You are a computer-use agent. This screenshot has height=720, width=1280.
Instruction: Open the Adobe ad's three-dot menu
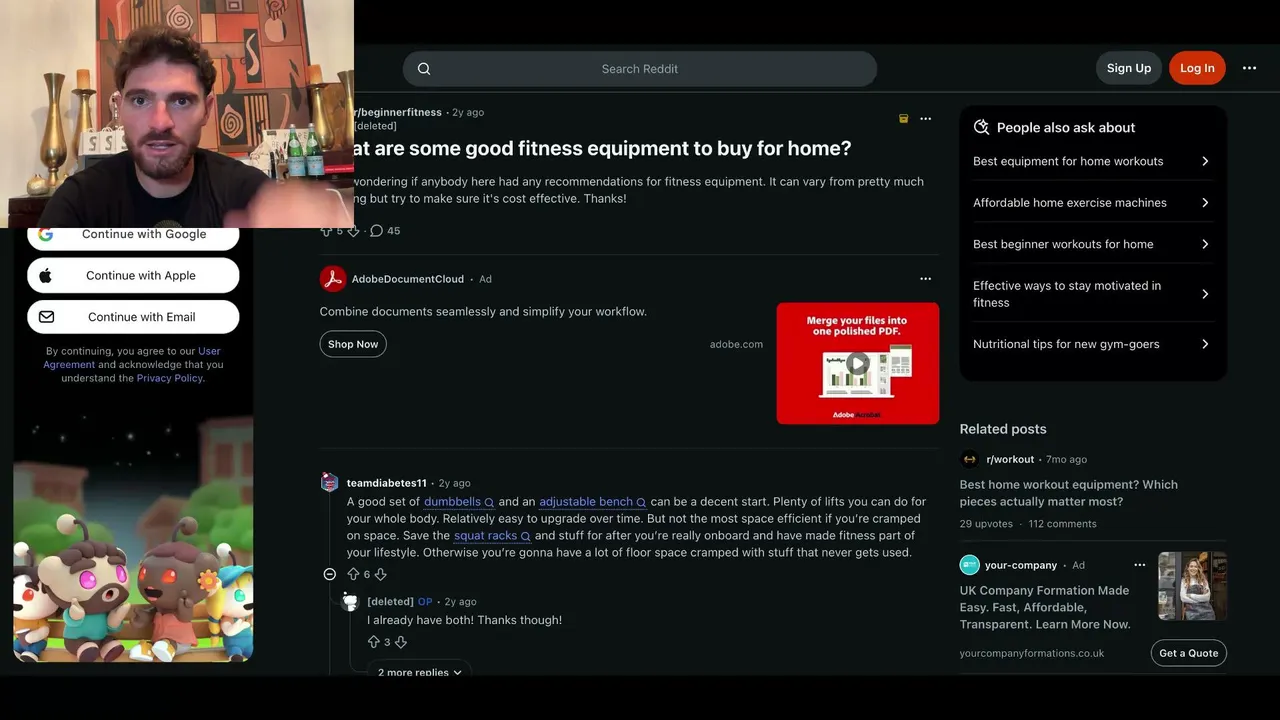click(x=925, y=279)
